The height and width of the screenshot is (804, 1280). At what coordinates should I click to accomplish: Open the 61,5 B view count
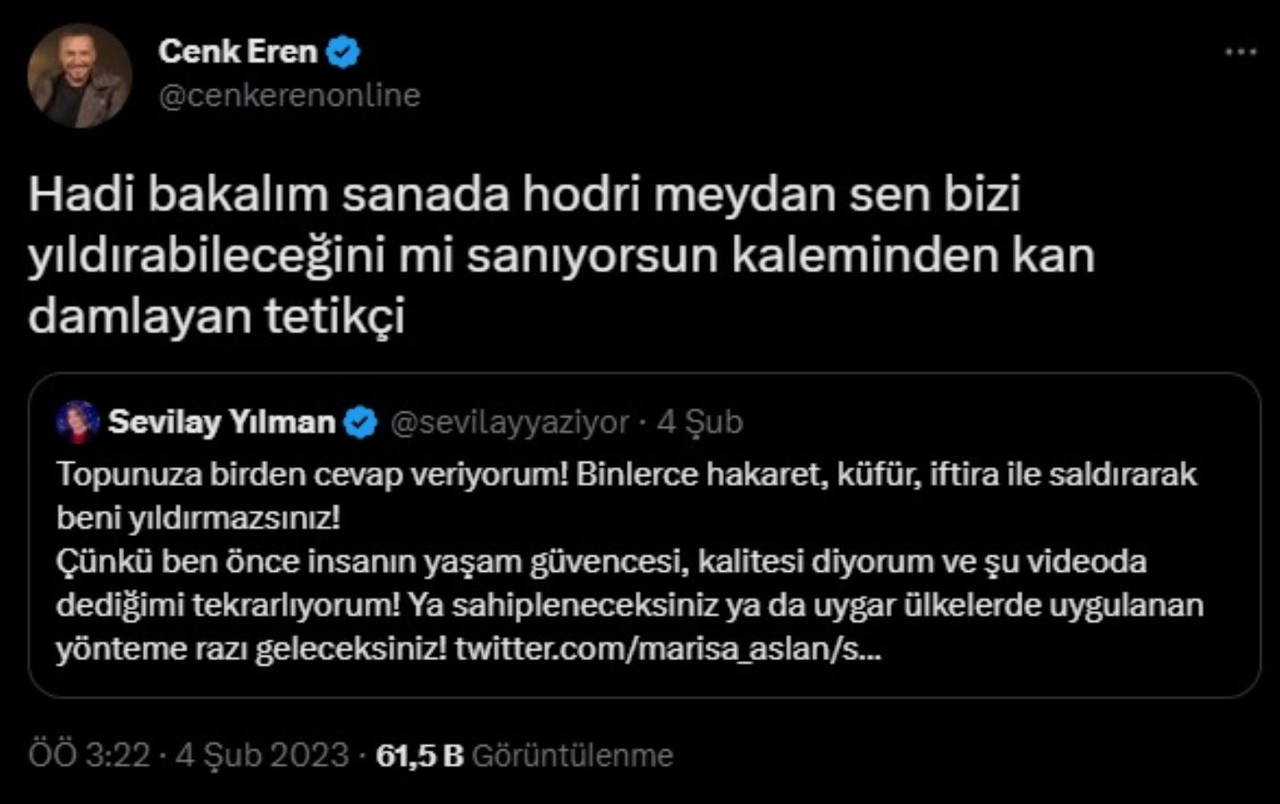pos(419,755)
